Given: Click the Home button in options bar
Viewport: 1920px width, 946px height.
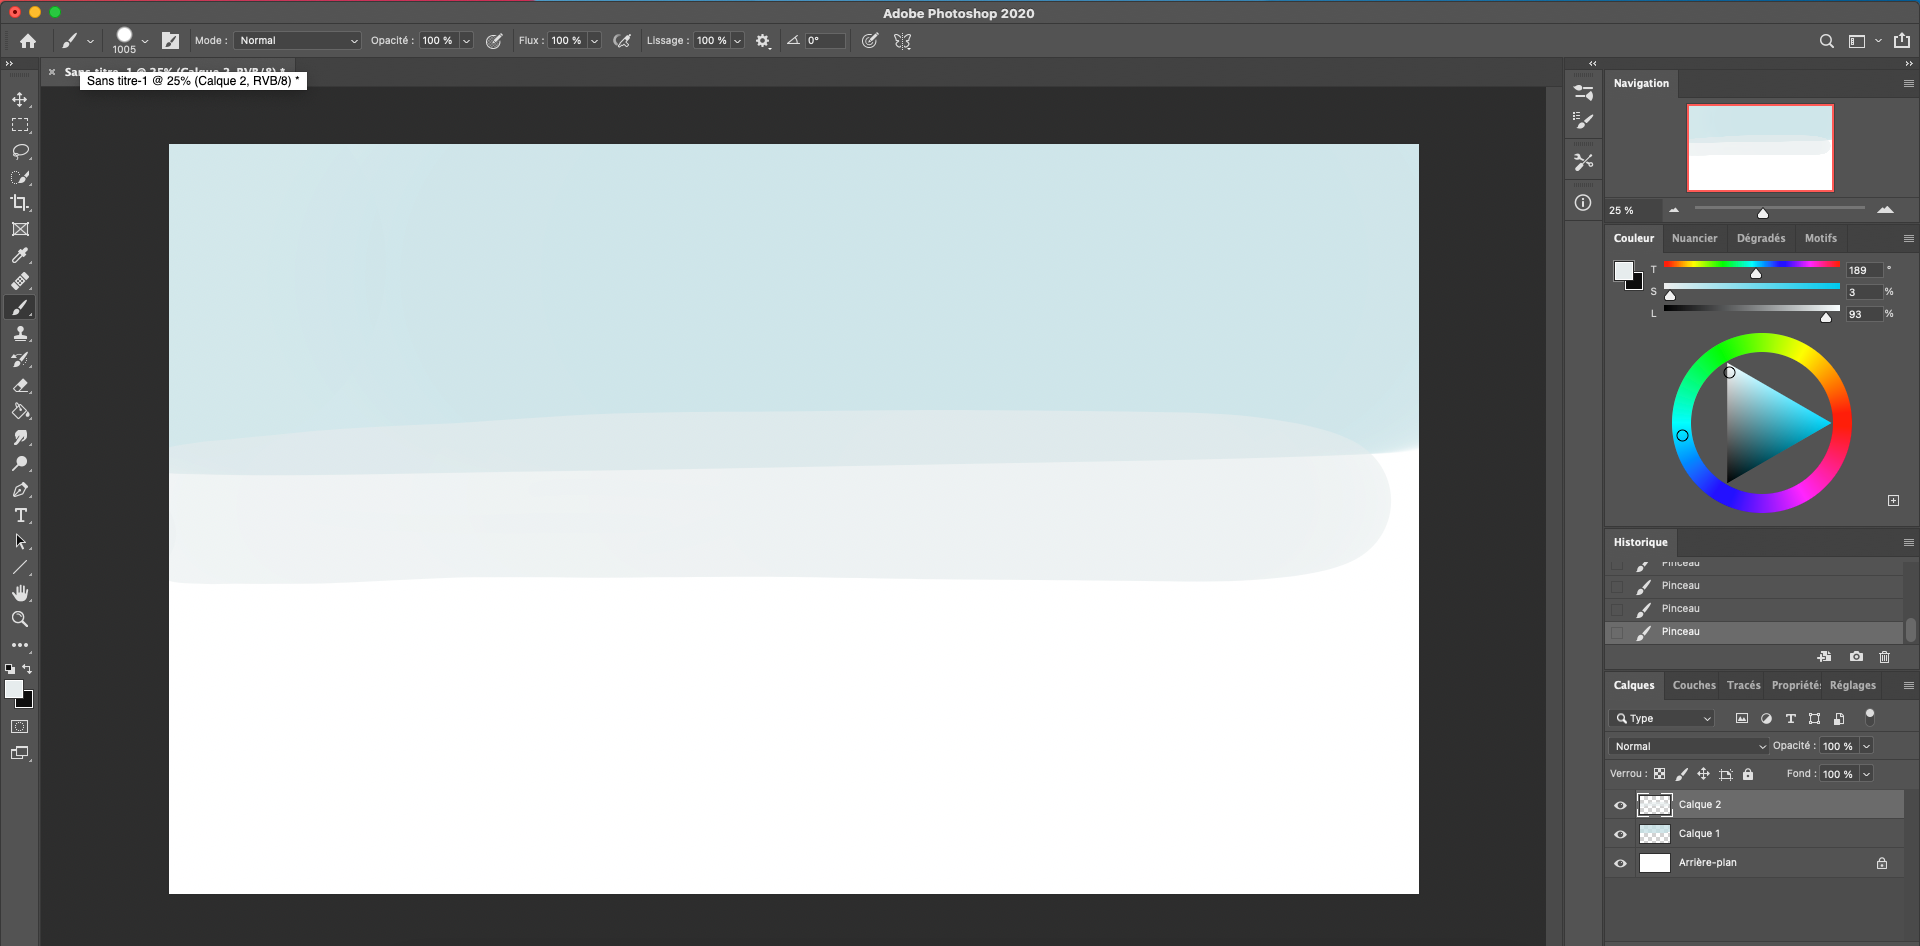Looking at the screenshot, I should pyautogui.click(x=28, y=41).
